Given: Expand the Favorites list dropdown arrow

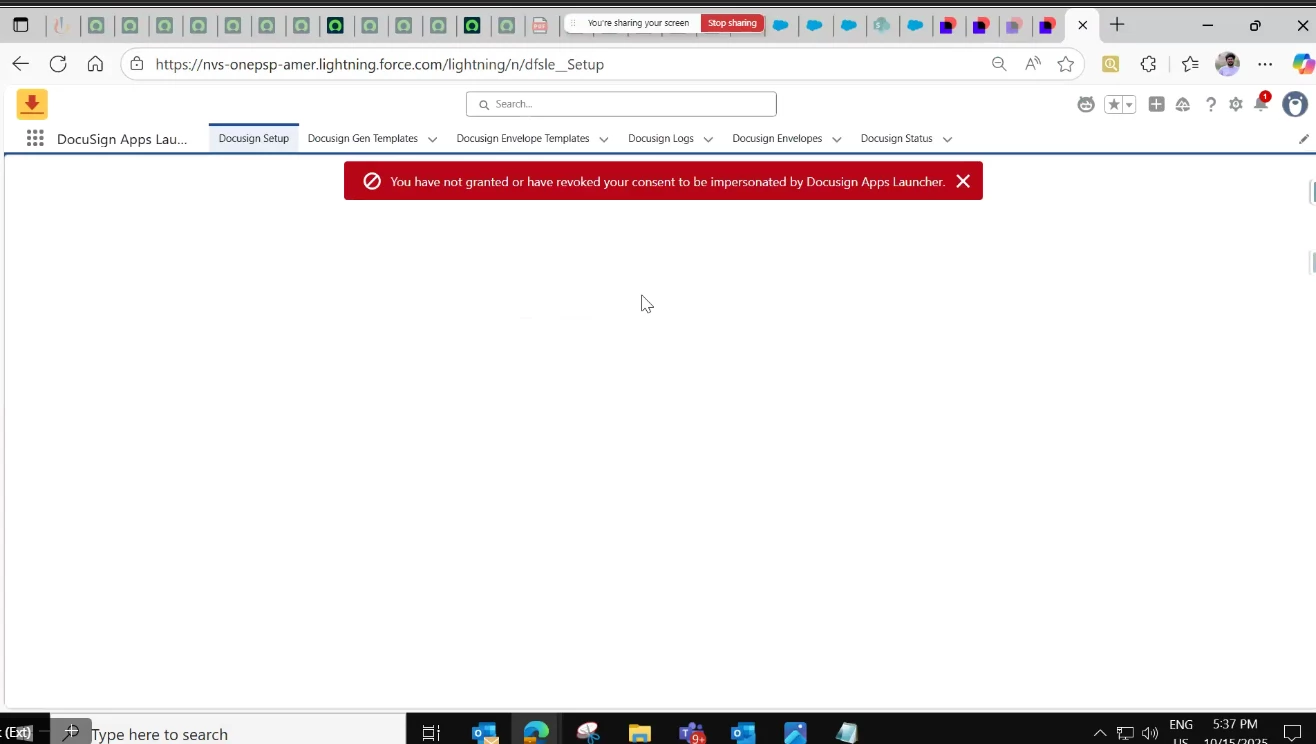Looking at the screenshot, I should [1130, 104].
